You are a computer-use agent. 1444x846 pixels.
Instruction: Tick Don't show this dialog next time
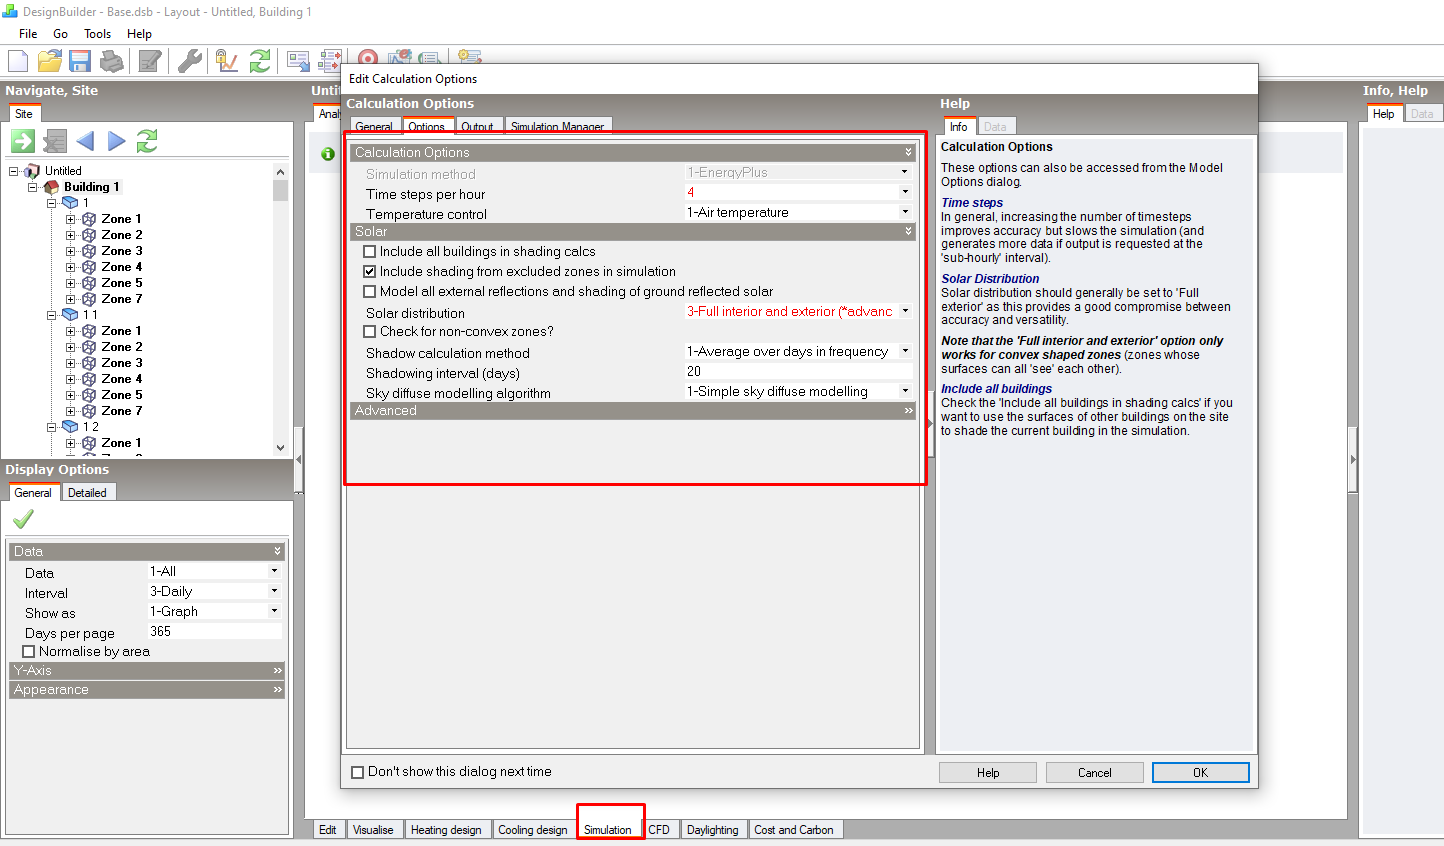click(x=358, y=772)
